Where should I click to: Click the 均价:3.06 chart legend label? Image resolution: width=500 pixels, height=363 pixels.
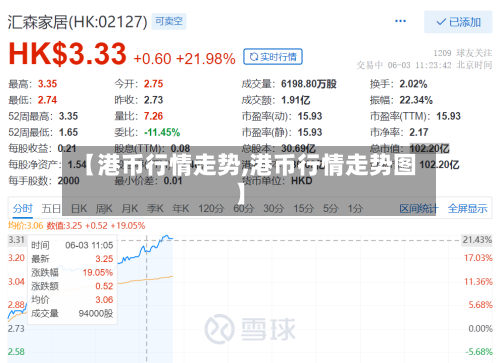pyautogui.click(x=26, y=226)
